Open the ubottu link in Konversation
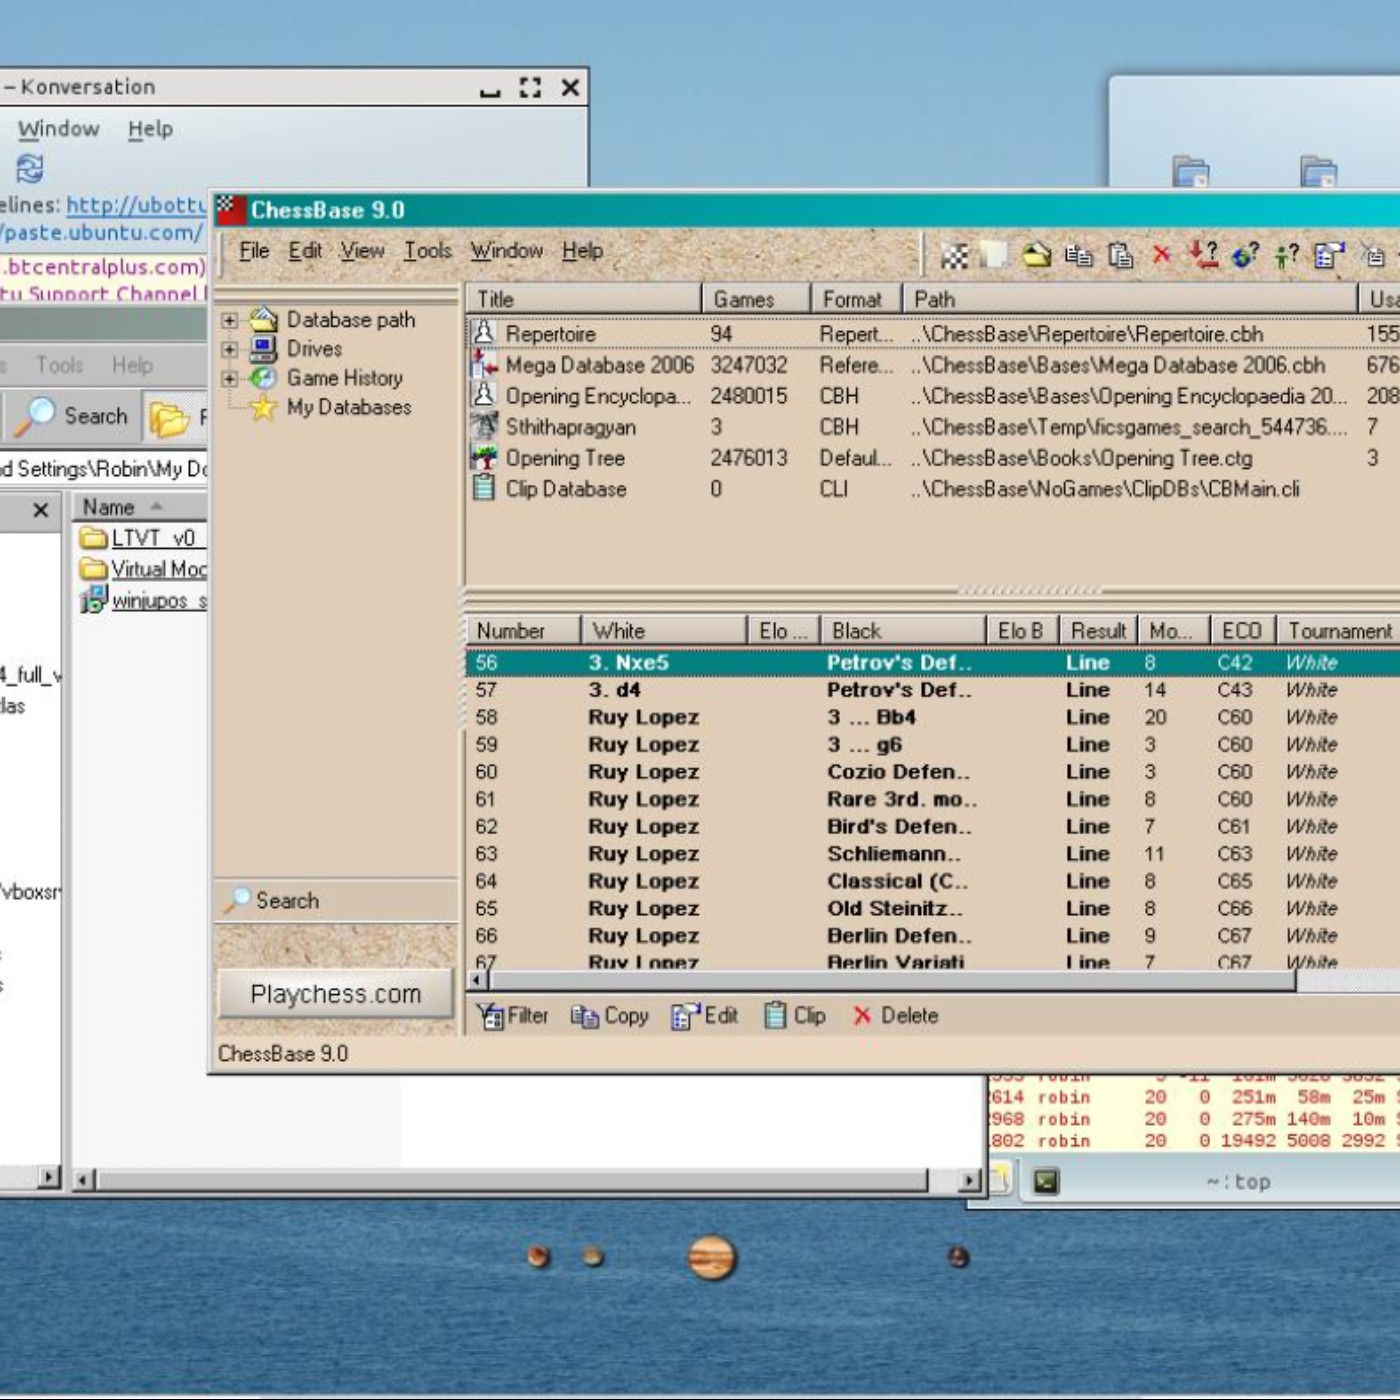The image size is (1400, 1400). [137, 206]
